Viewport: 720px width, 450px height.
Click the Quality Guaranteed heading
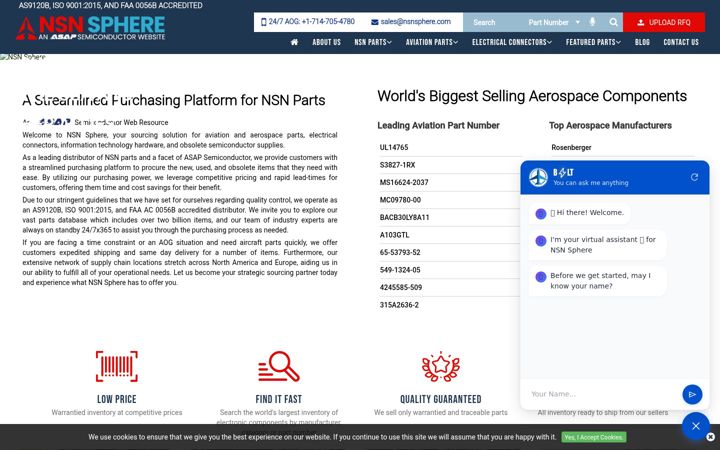(x=441, y=399)
